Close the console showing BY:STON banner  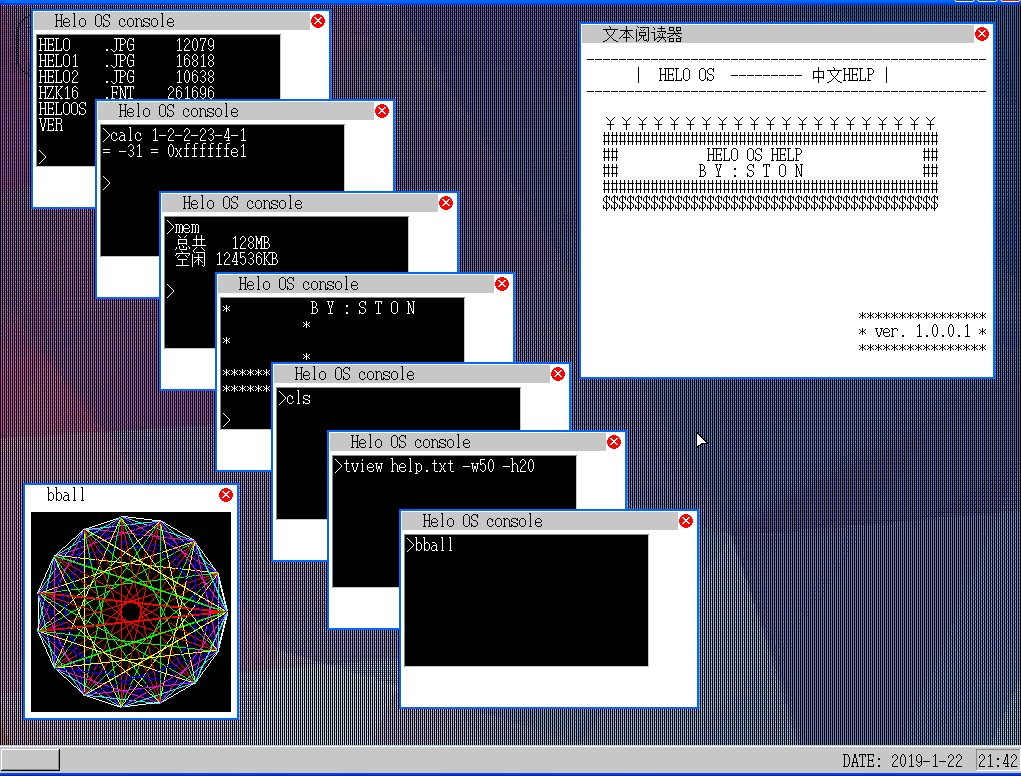click(x=502, y=284)
